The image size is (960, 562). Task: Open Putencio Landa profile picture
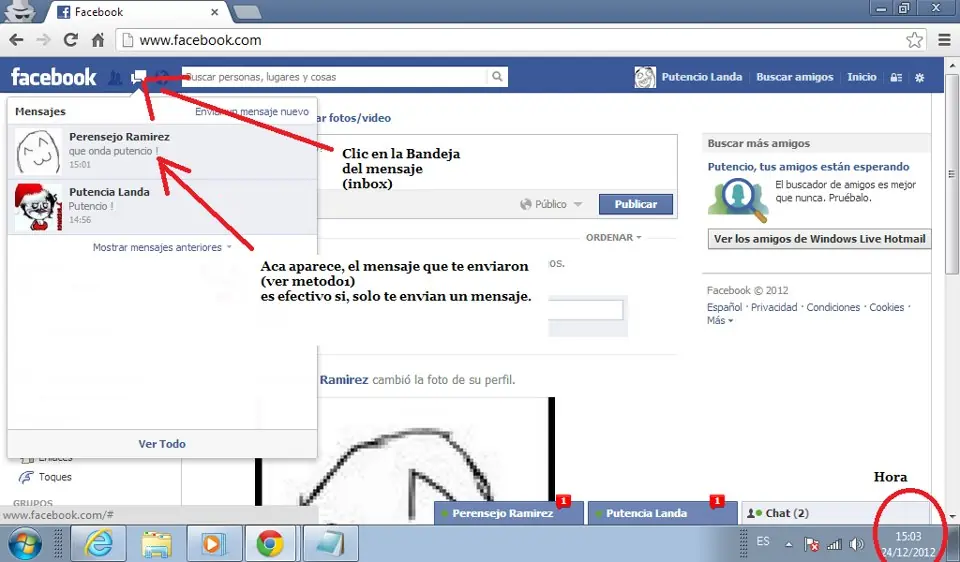click(645, 77)
